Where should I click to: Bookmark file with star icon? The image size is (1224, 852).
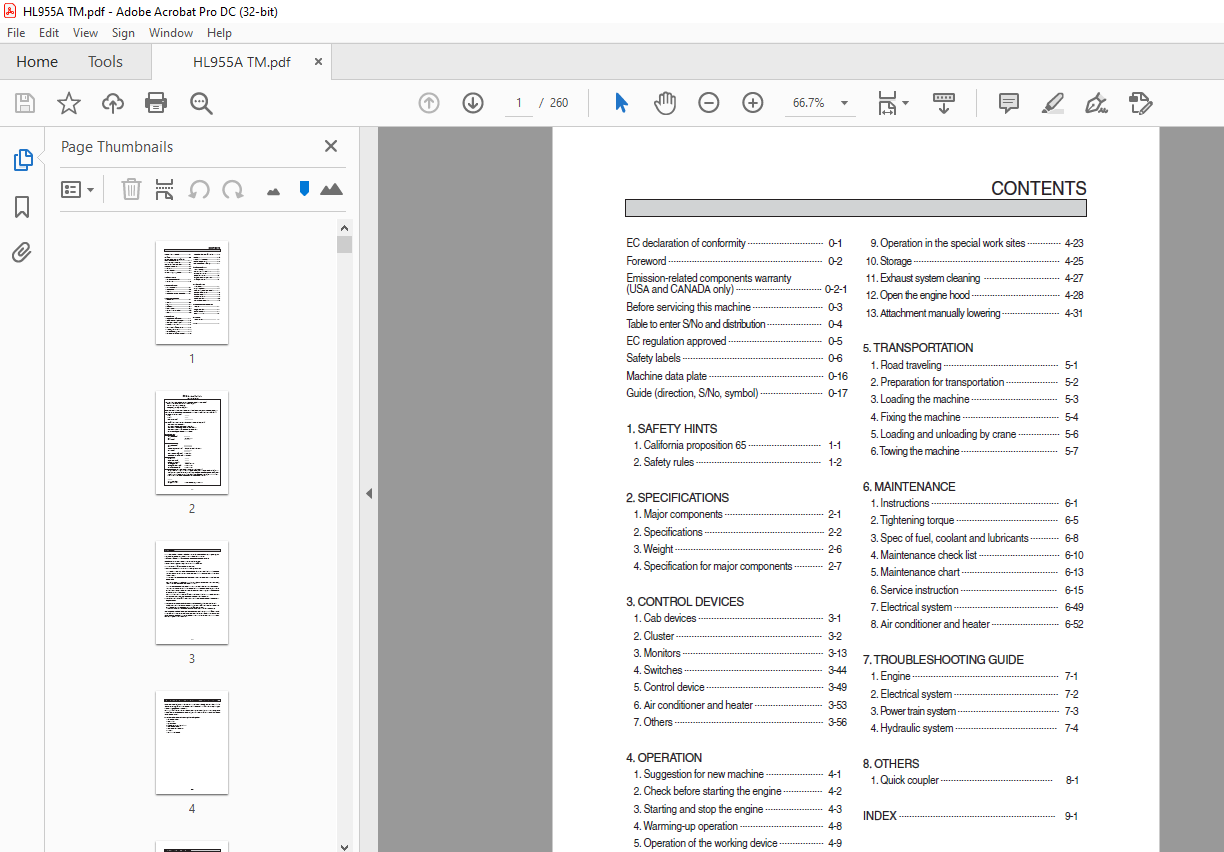(68, 103)
